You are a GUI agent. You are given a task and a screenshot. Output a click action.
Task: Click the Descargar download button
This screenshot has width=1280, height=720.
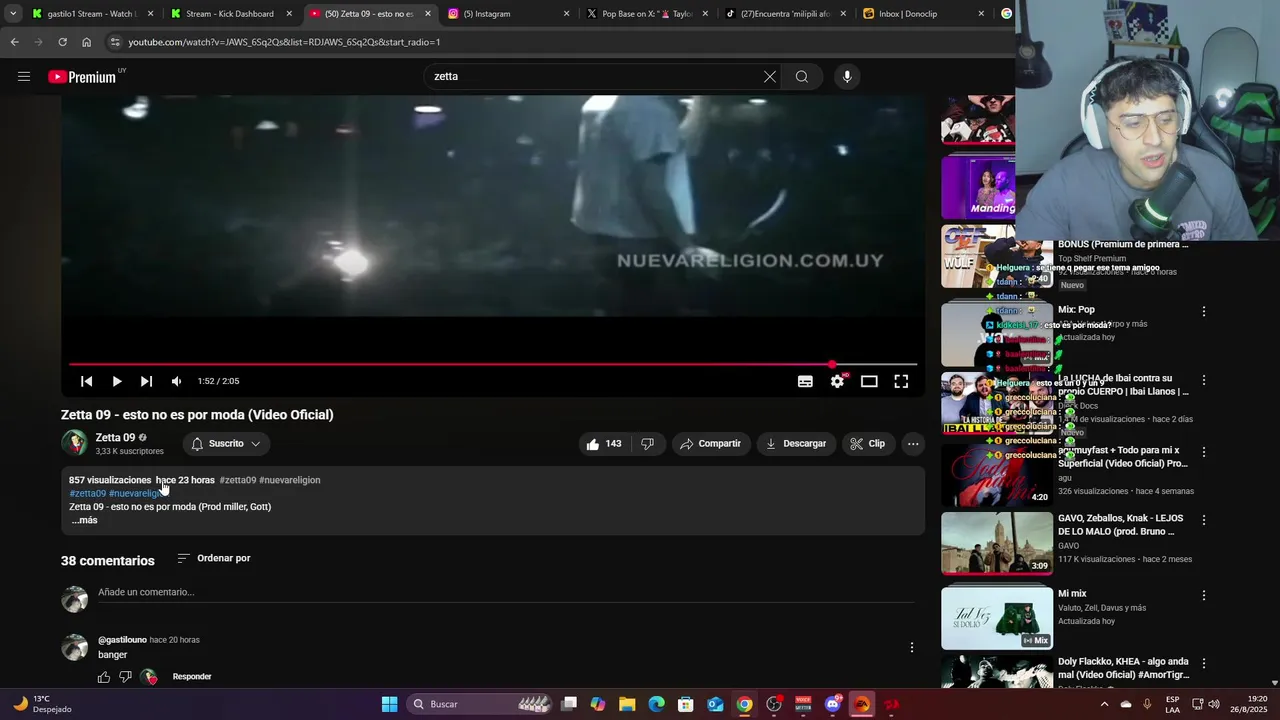[x=796, y=444]
